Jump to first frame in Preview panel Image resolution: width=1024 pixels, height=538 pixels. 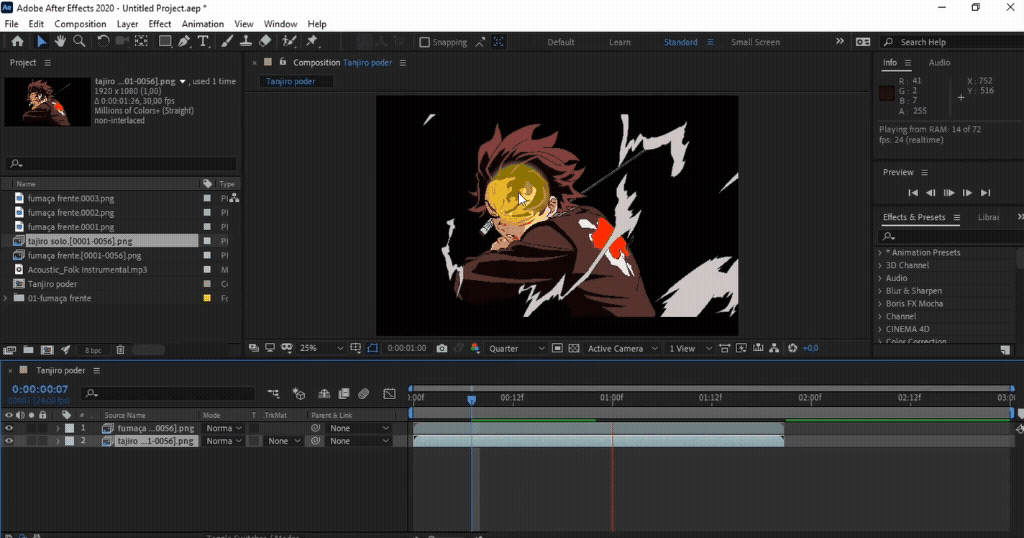tap(913, 193)
